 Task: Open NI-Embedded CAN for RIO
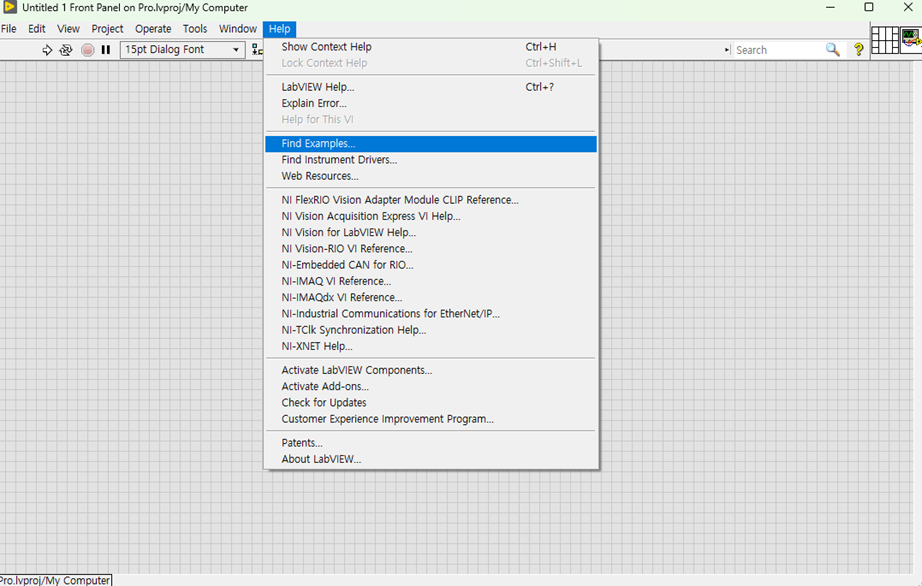click(431, 265)
